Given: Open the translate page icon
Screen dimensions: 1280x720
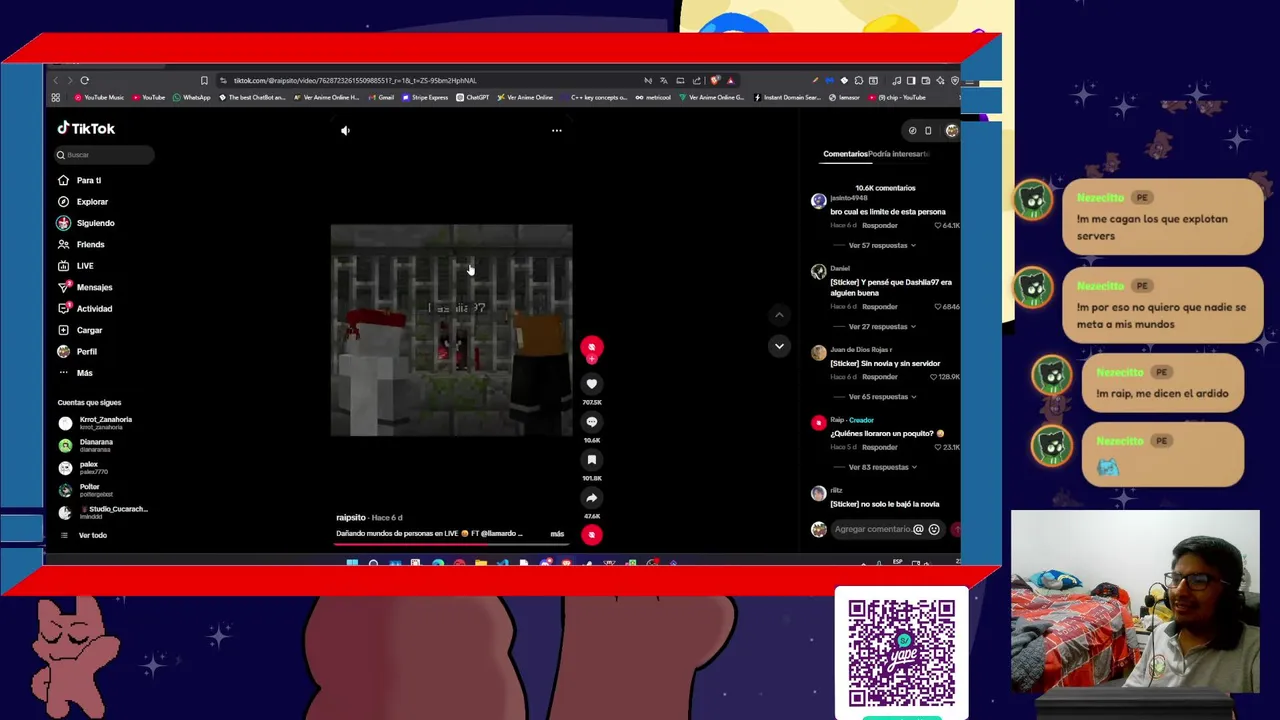Looking at the screenshot, I should [x=663, y=80].
